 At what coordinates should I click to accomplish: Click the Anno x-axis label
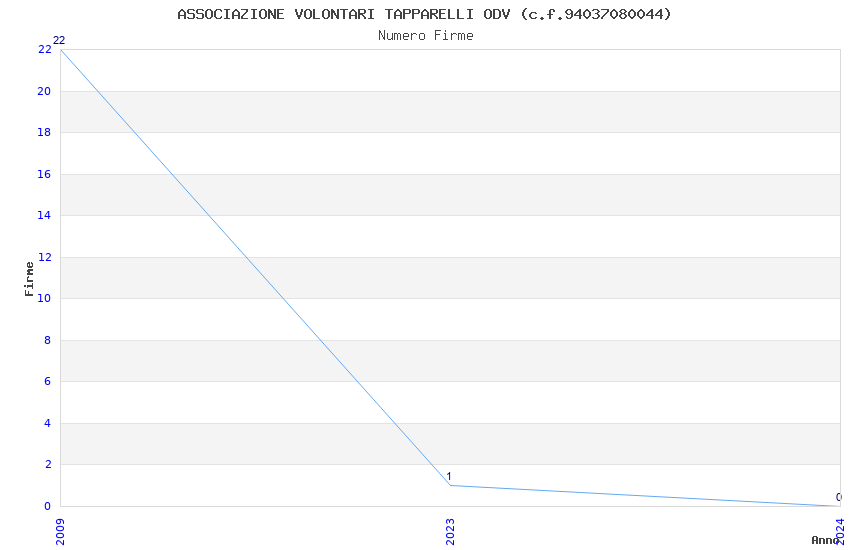point(825,540)
